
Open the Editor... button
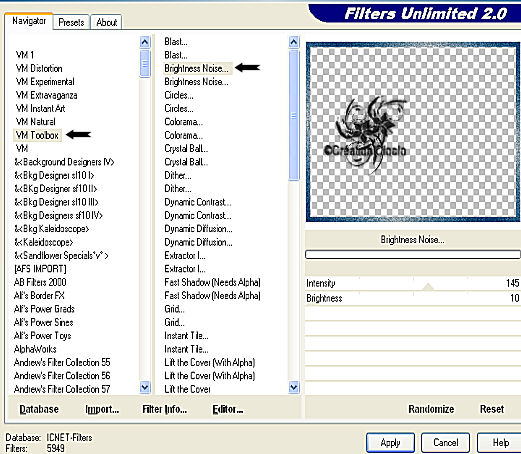tap(228, 409)
